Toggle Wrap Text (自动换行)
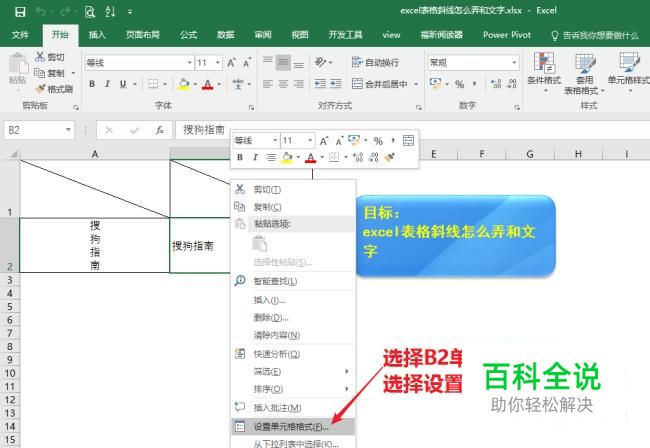Image resolution: width=650 pixels, height=448 pixels. (375, 62)
